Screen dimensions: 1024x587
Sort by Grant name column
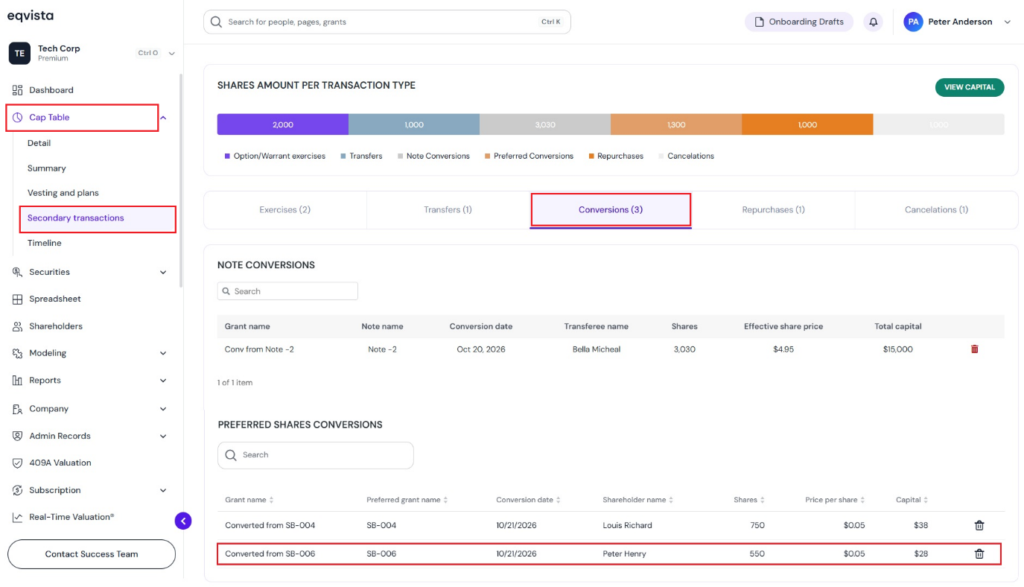coord(249,500)
